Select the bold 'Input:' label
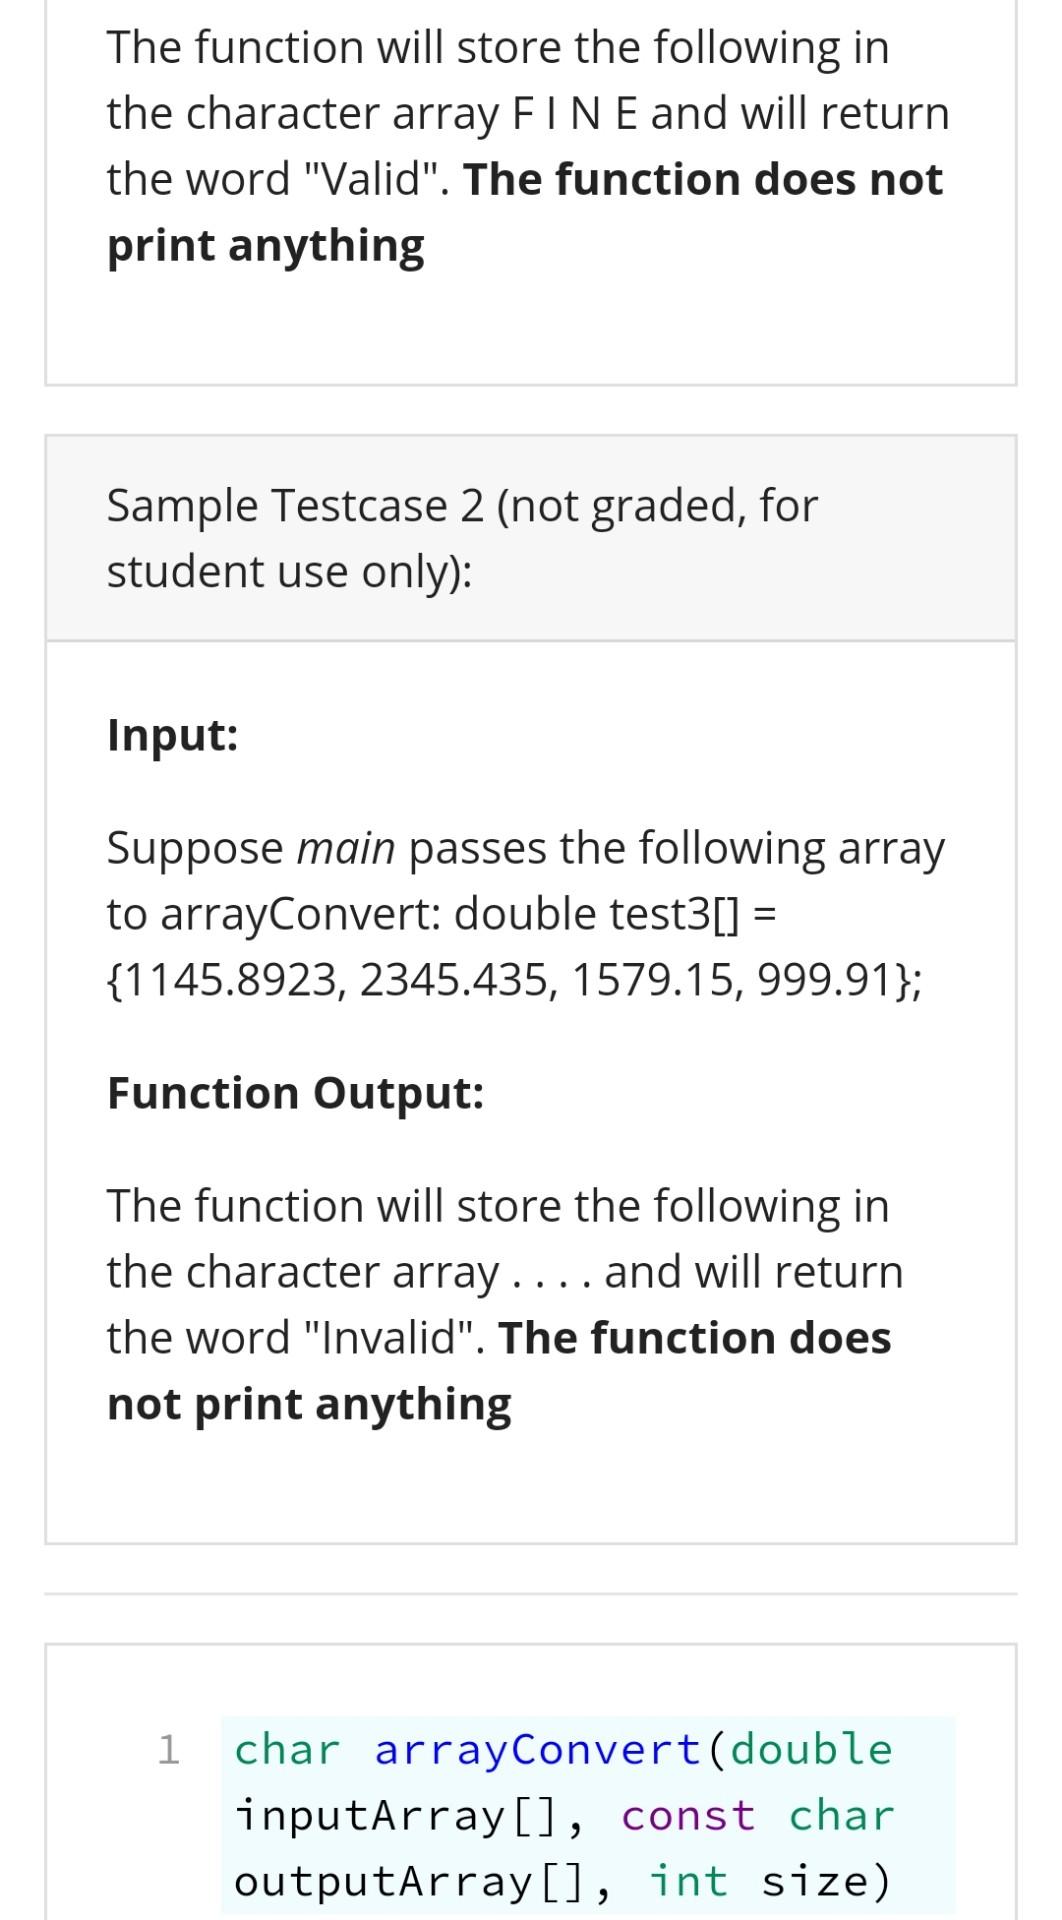The width and height of the screenshot is (1062, 1920). pyautogui.click(x=173, y=735)
